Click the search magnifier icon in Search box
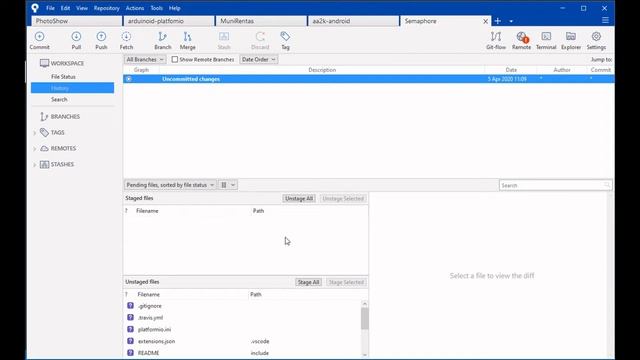The image size is (640, 360). pyautogui.click(x=607, y=185)
